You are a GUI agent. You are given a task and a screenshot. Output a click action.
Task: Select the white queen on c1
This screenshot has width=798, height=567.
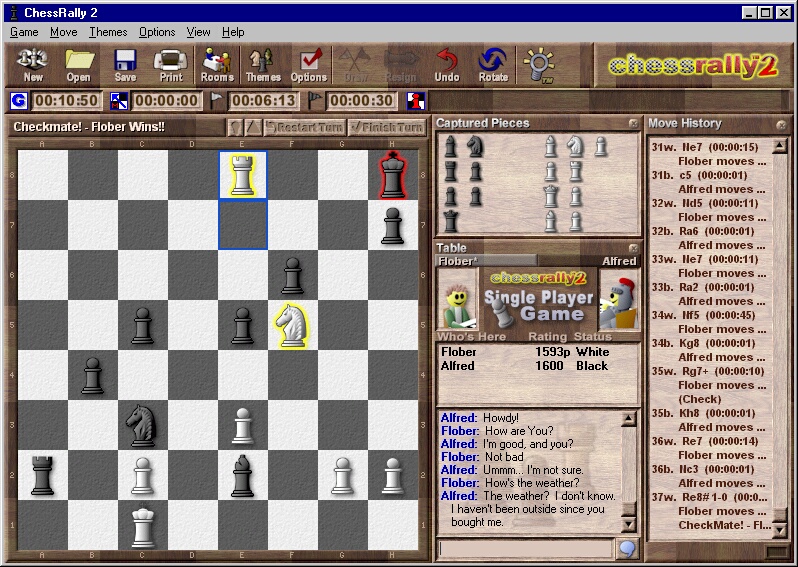tap(142, 525)
